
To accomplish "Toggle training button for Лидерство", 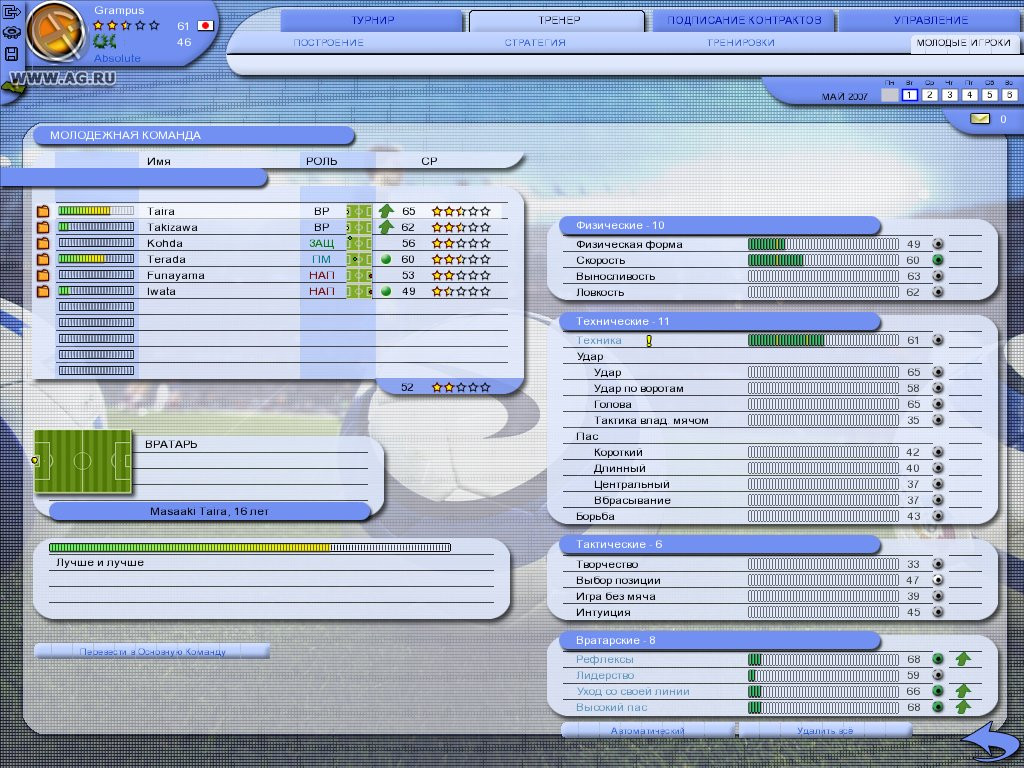I will 938,675.
